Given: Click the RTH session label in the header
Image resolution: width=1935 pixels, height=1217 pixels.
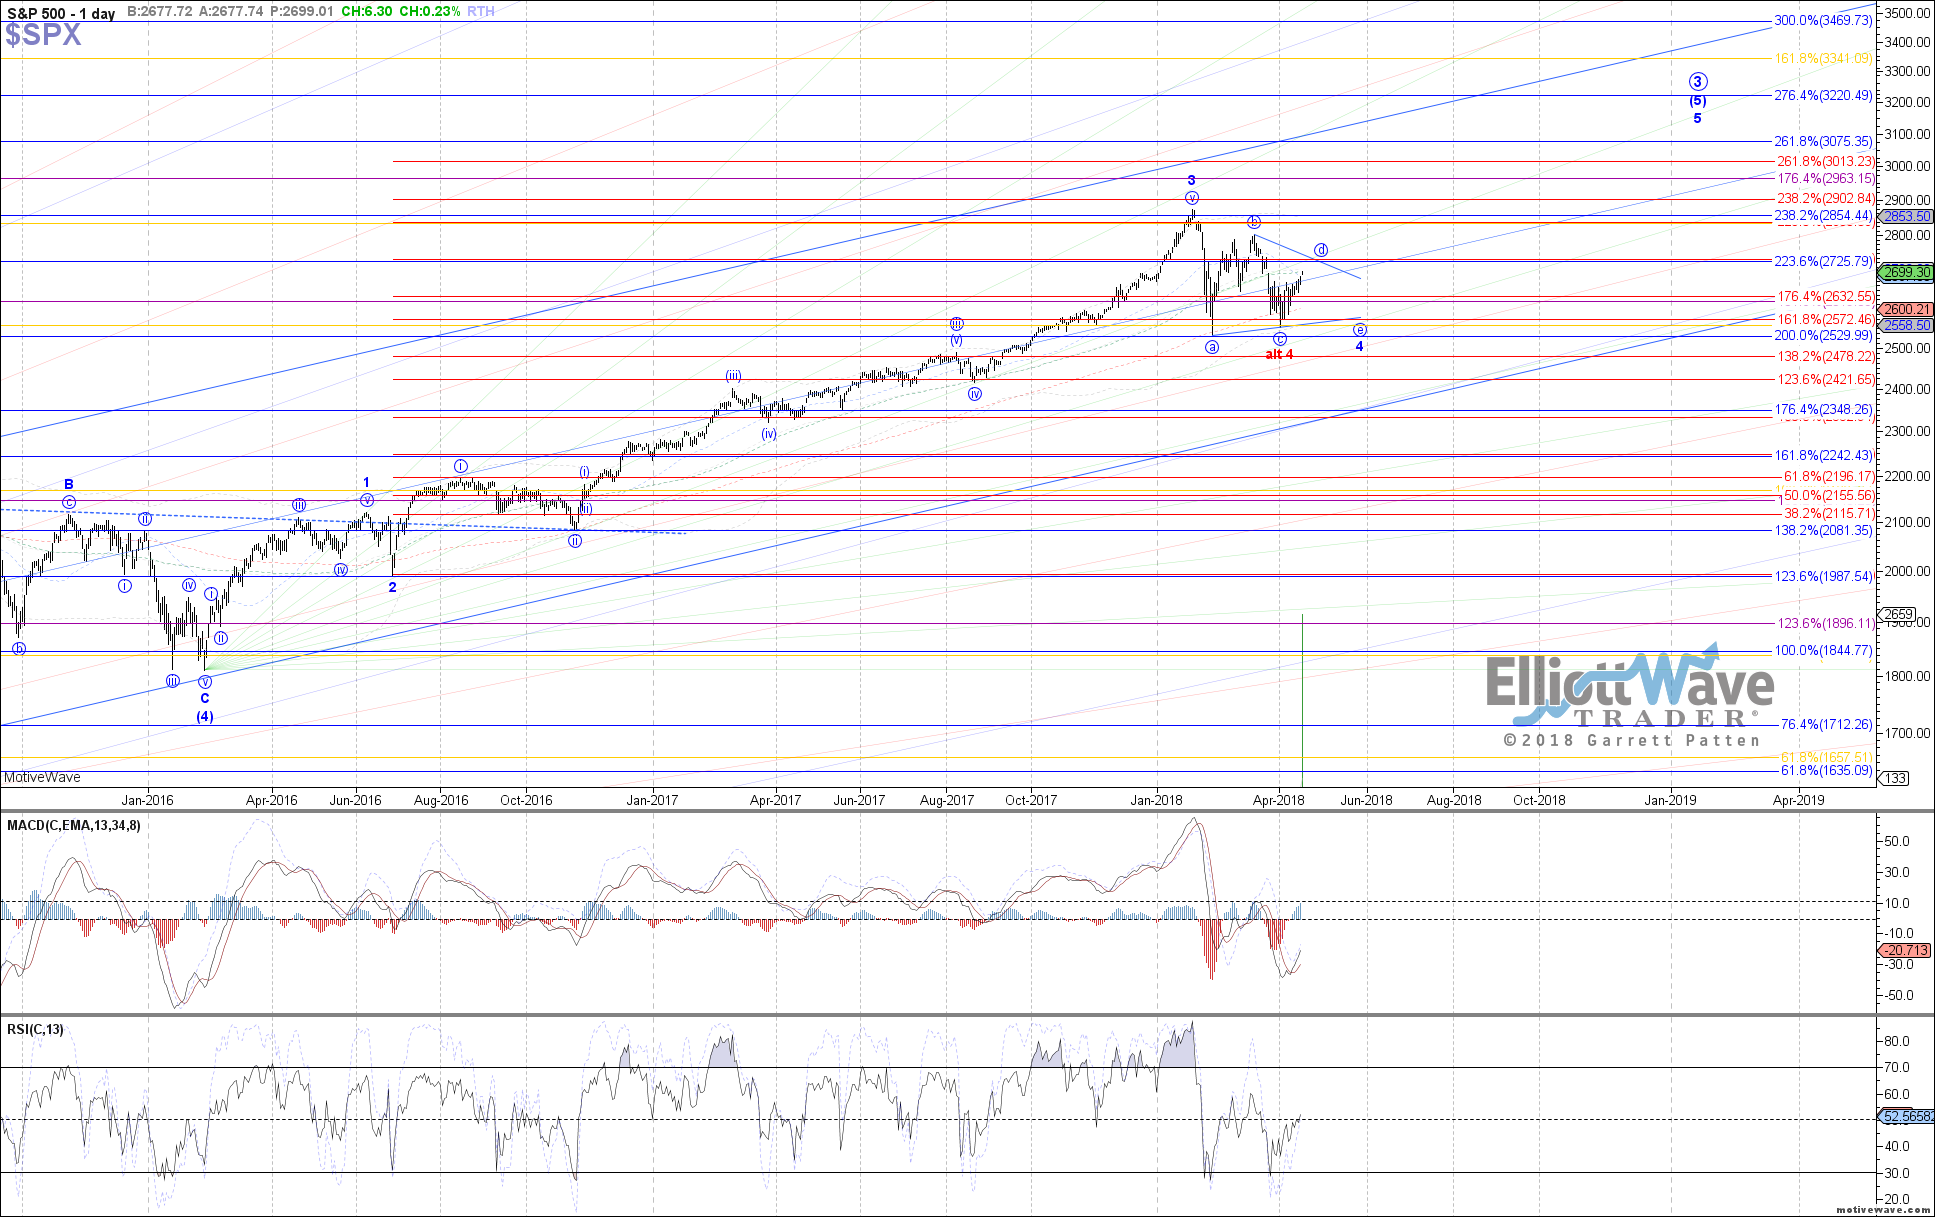Looking at the screenshot, I should (481, 12).
